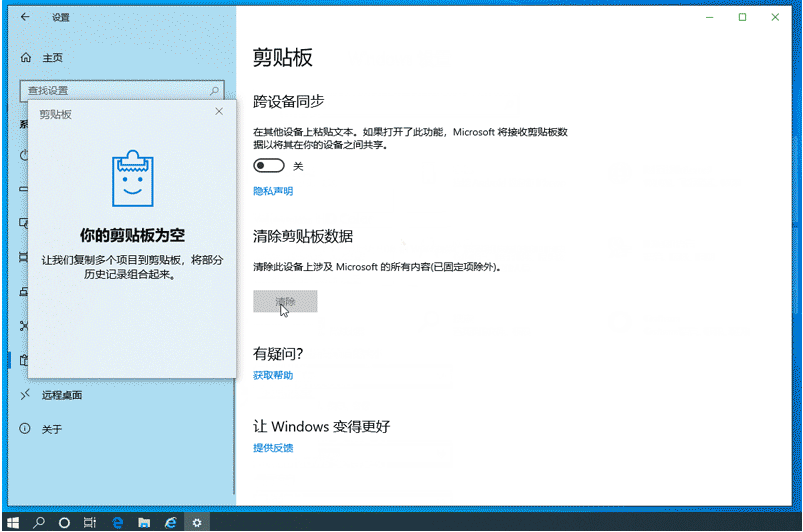
Task: Click the back arrow in Settings
Action: 25,17
